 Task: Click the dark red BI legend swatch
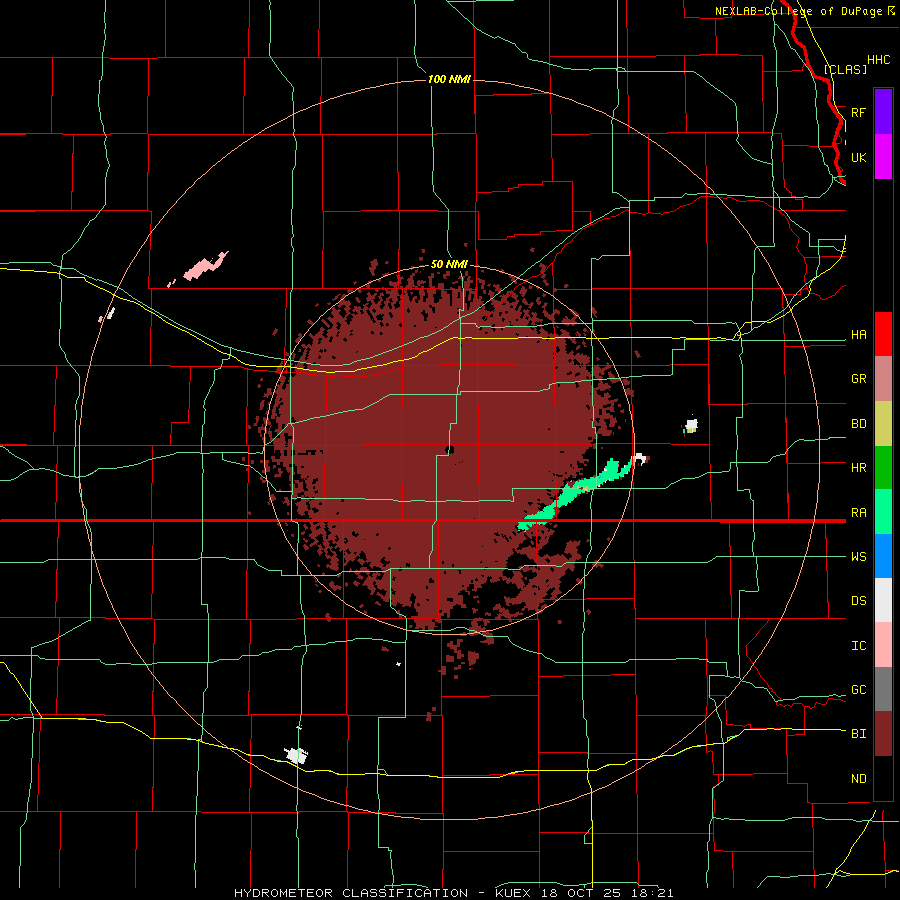(883, 734)
